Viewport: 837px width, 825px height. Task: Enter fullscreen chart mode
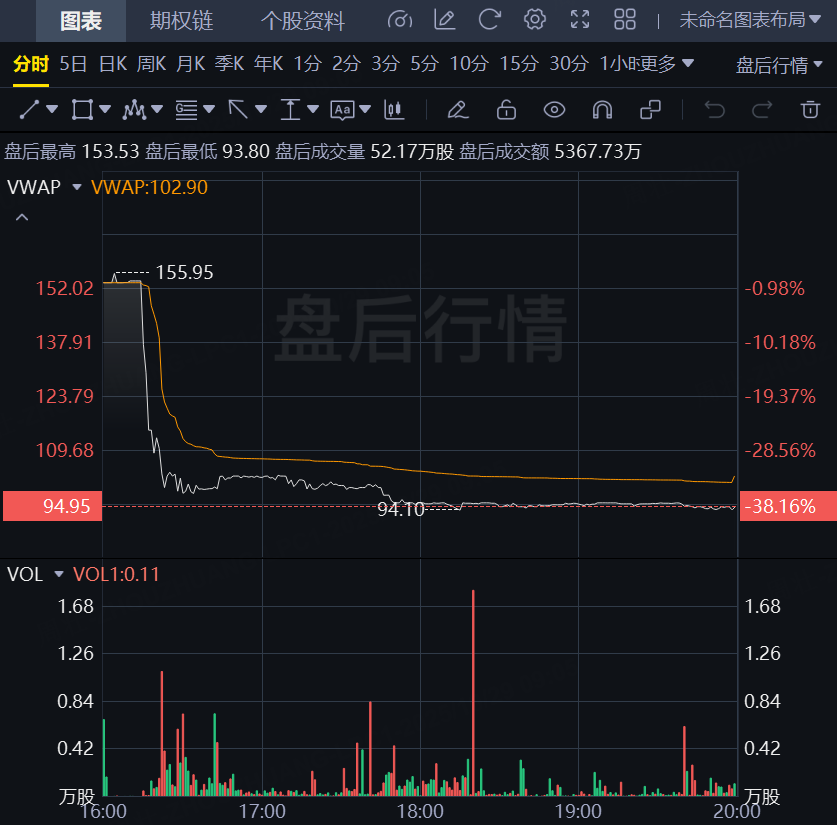(579, 19)
